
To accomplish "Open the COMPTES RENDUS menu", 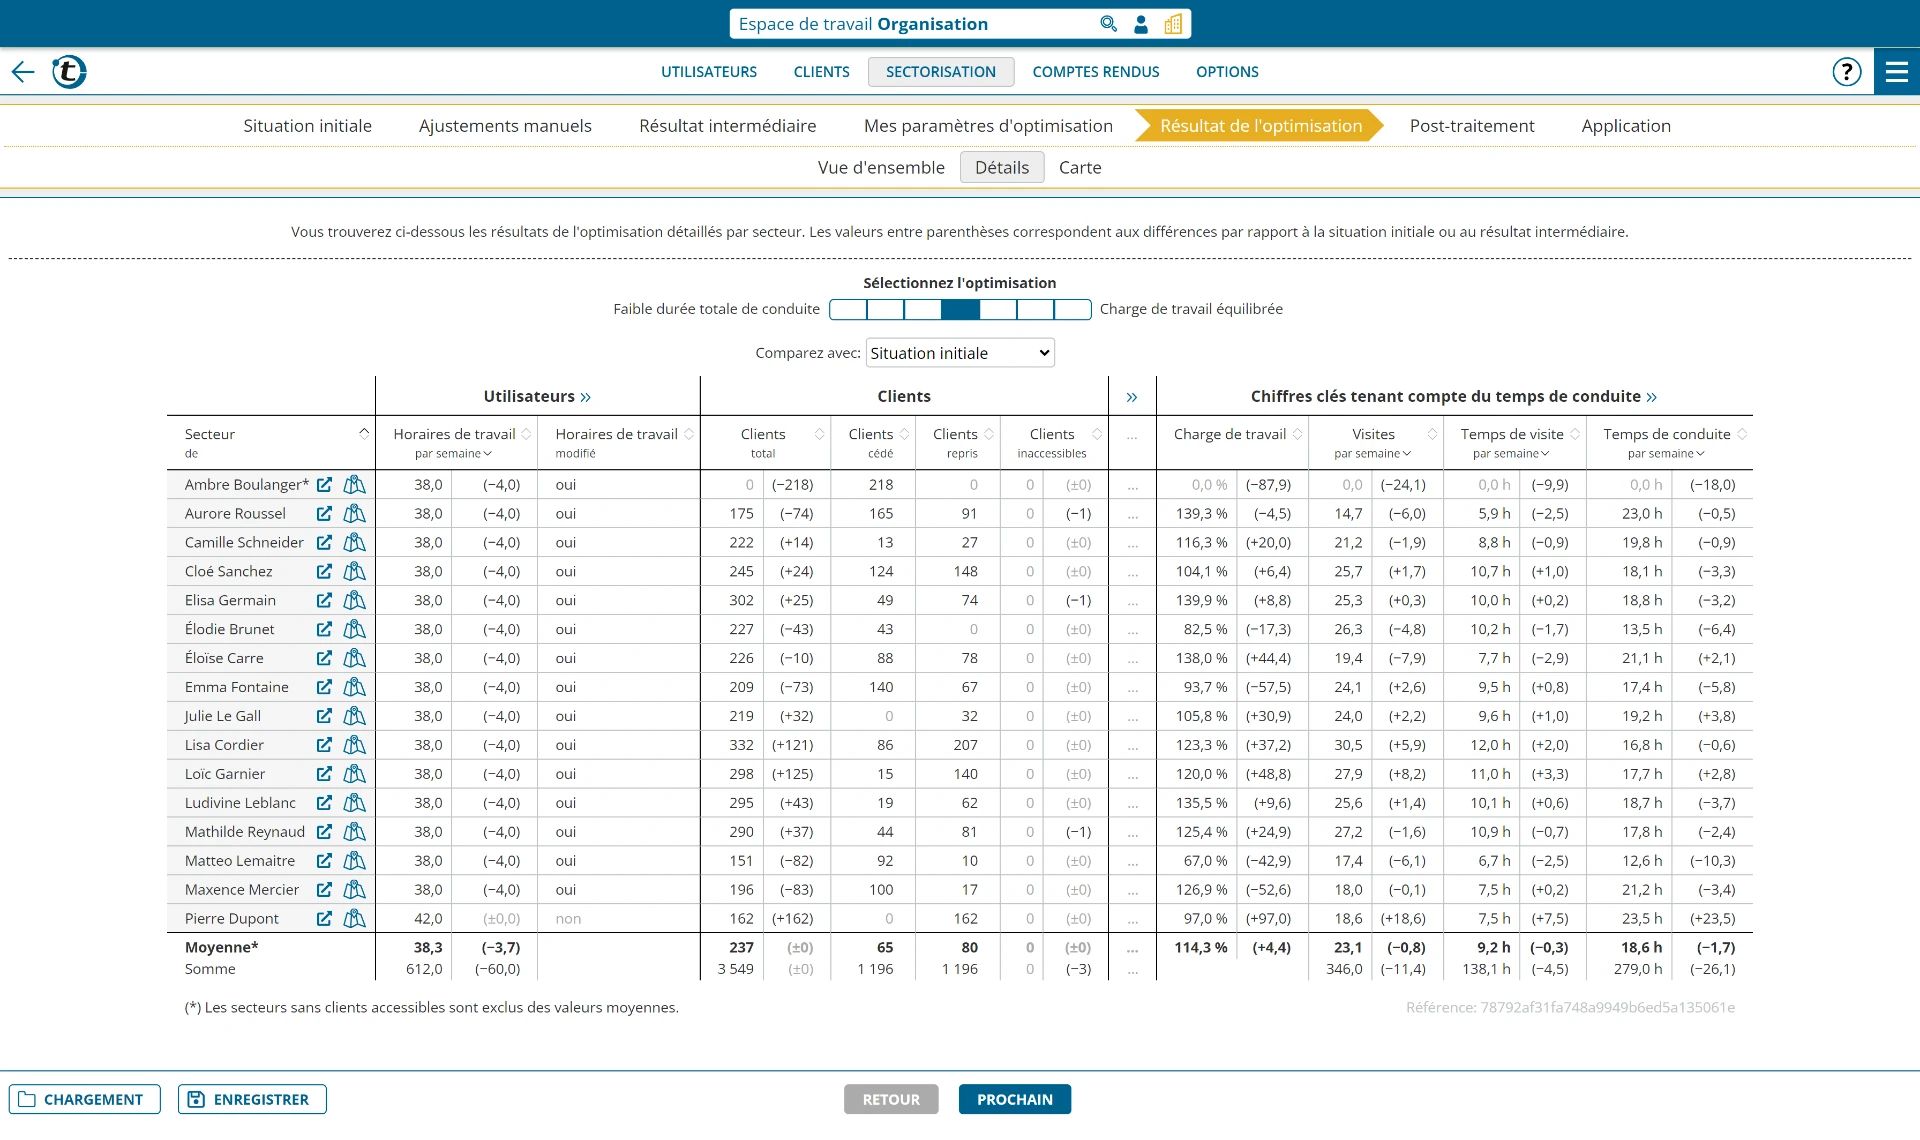I will pos(1096,72).
